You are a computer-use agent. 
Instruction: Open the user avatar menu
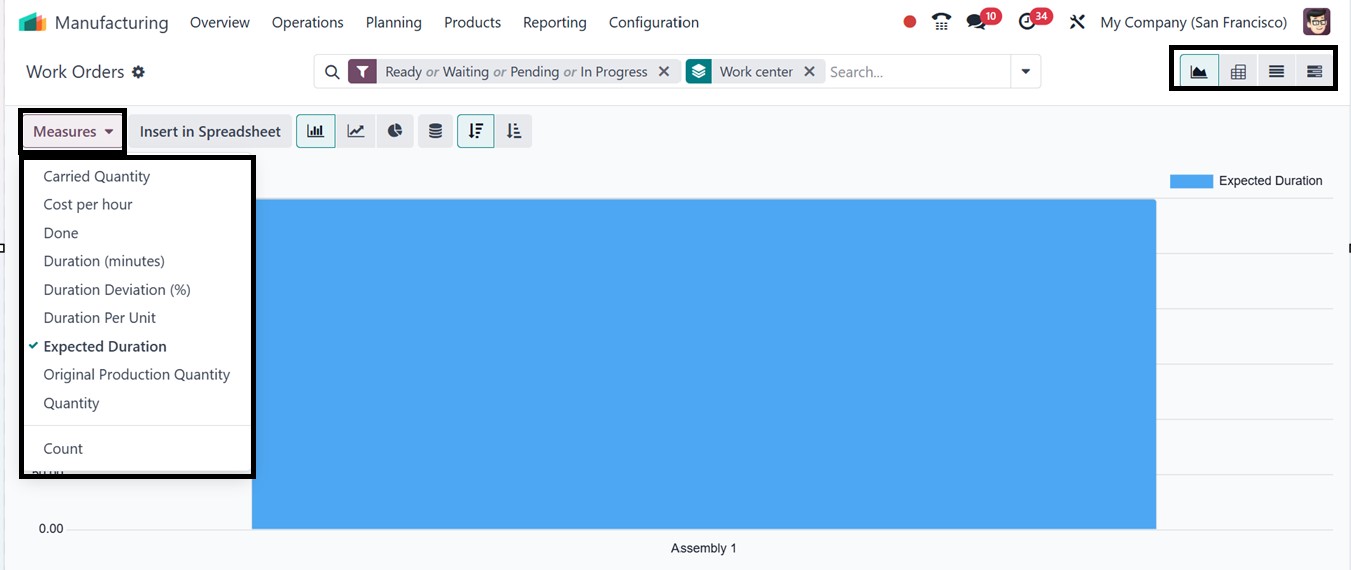[x=1317, y=21]
